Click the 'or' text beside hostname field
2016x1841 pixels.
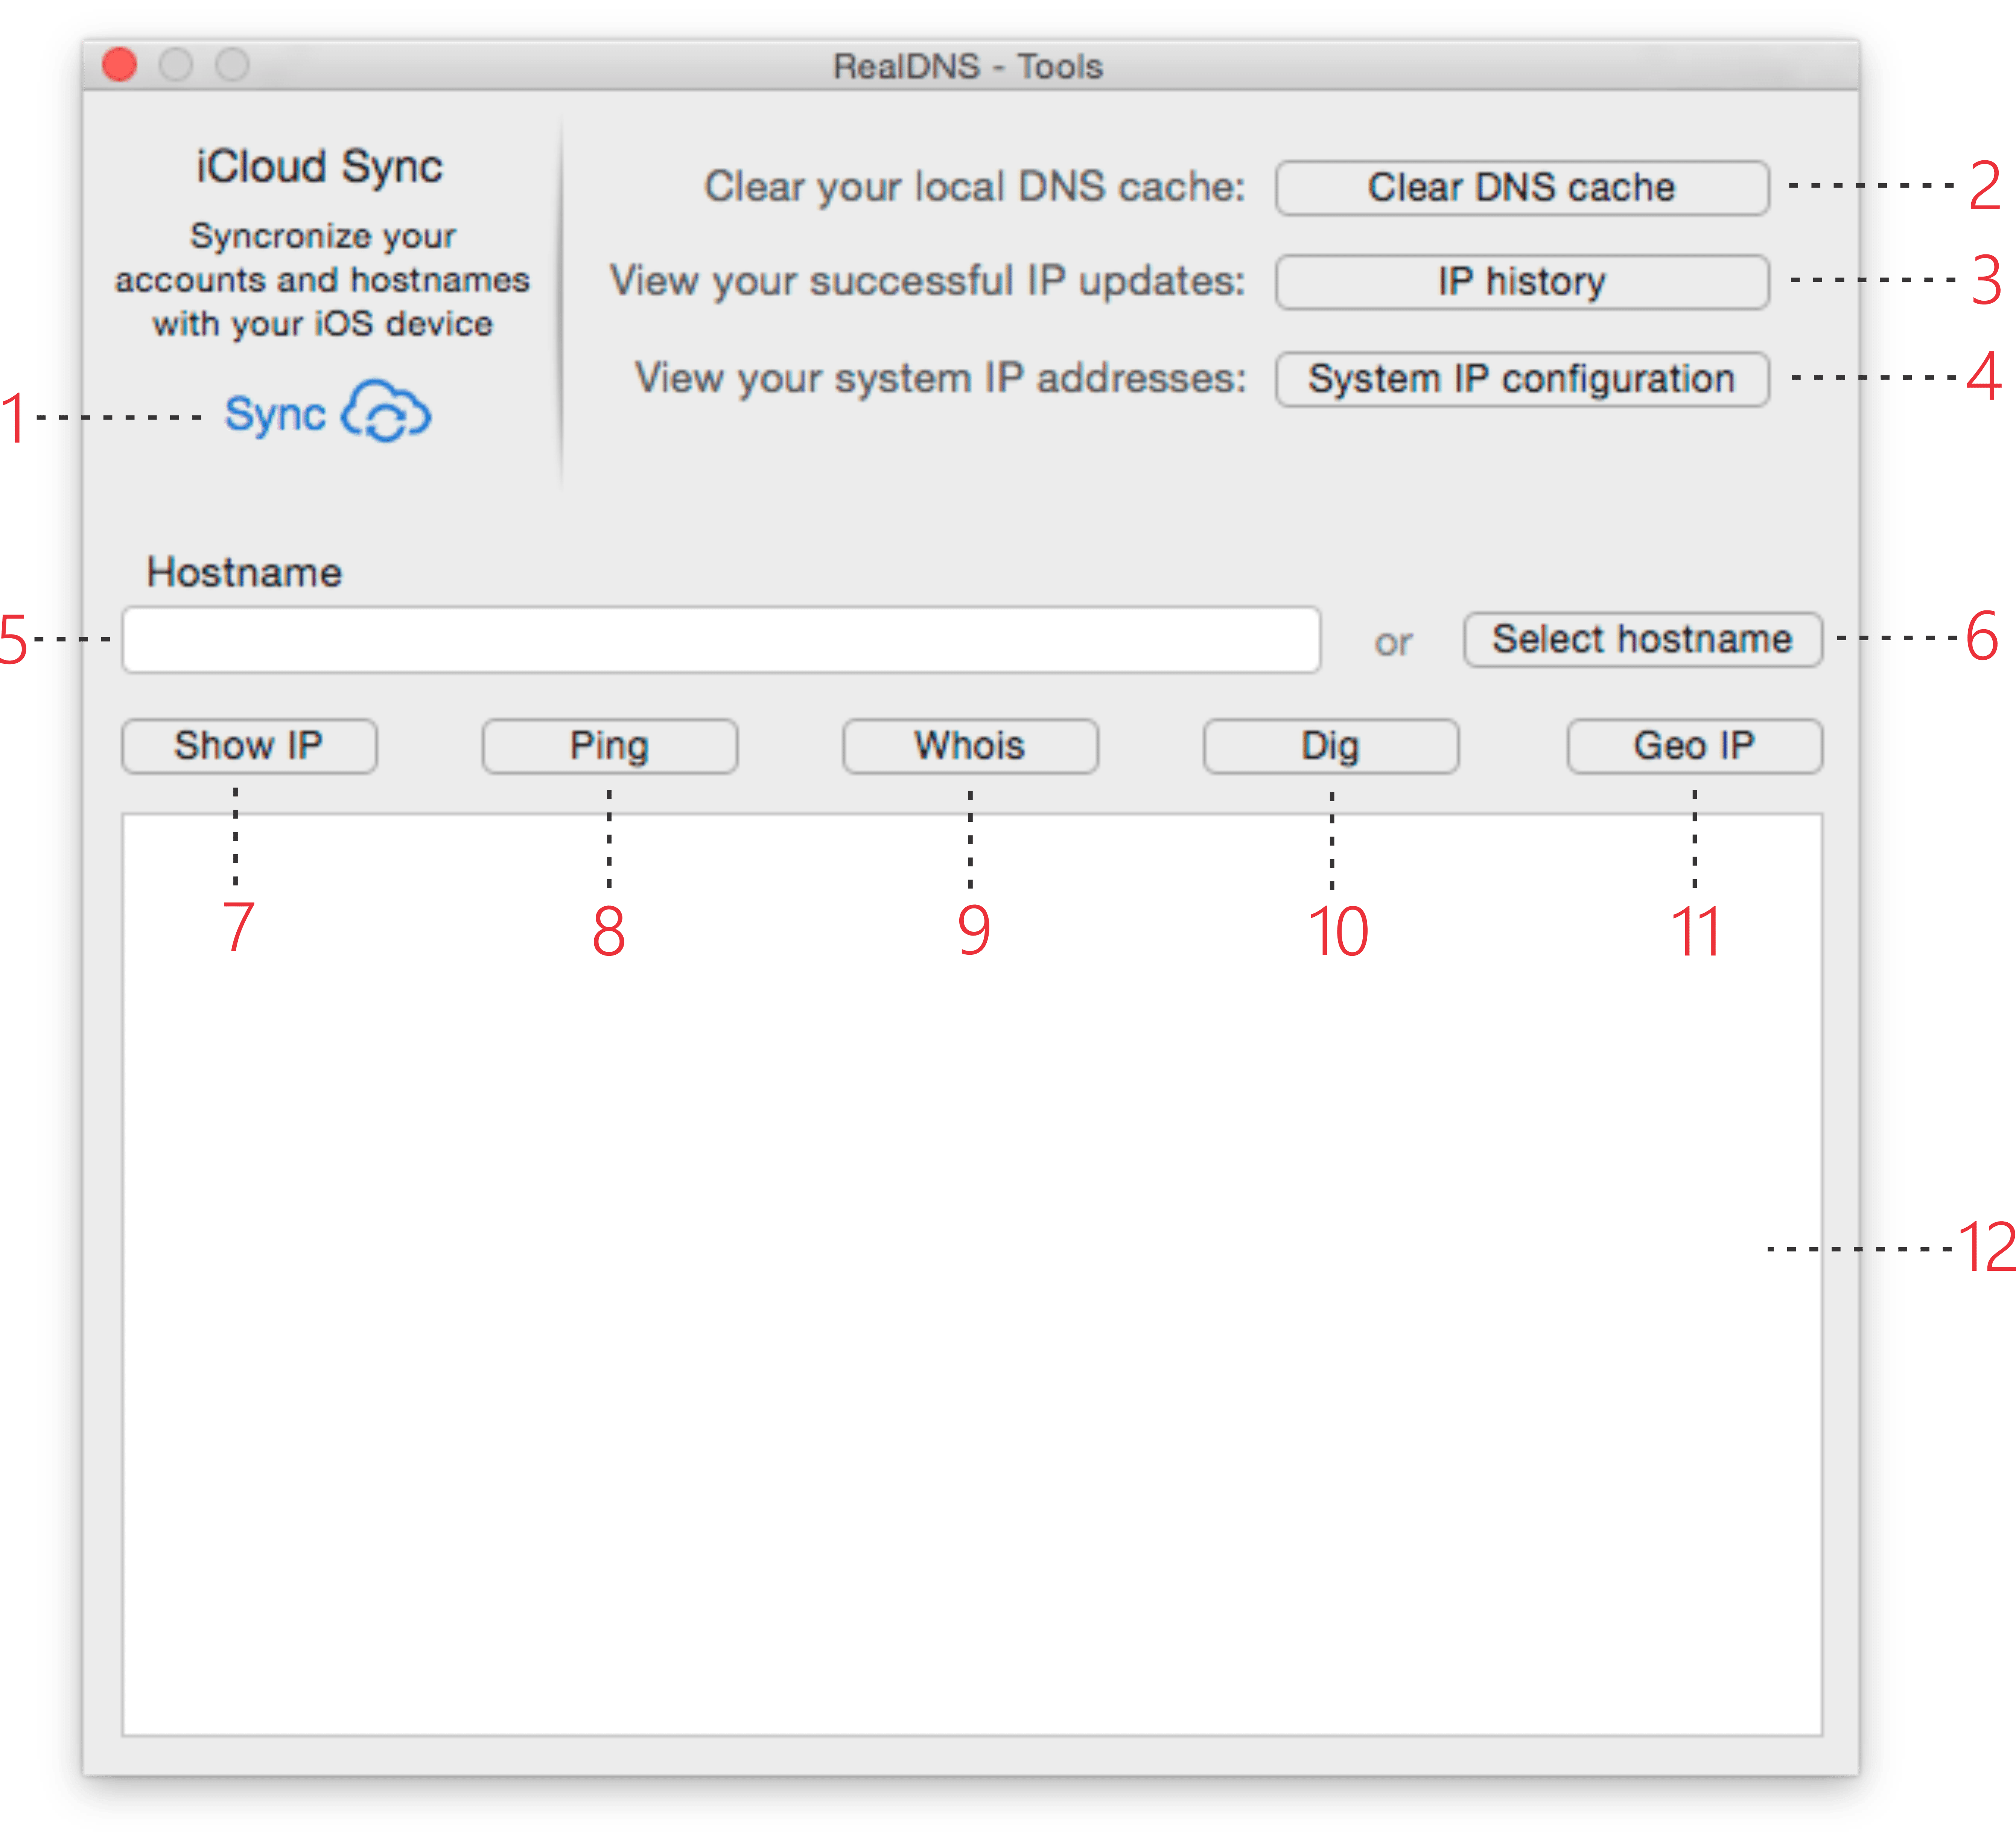(1393, 643)
